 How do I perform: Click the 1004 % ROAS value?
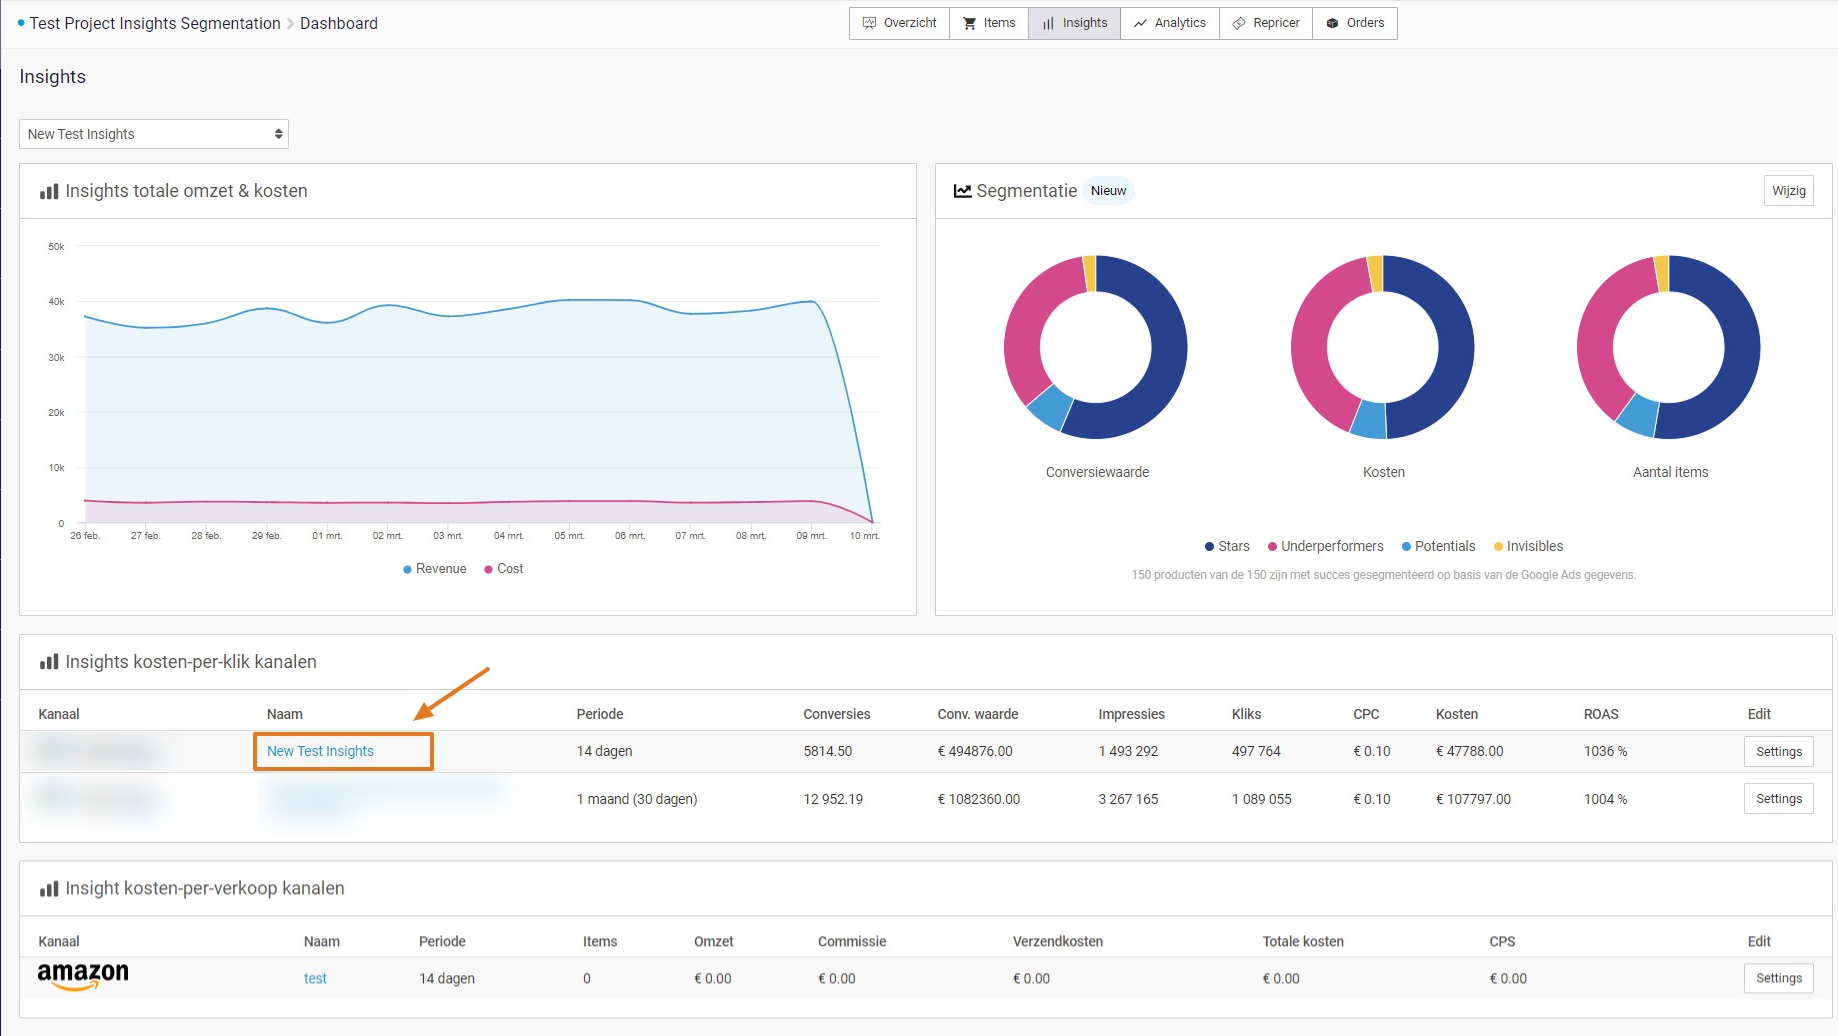coord(1605,799)
